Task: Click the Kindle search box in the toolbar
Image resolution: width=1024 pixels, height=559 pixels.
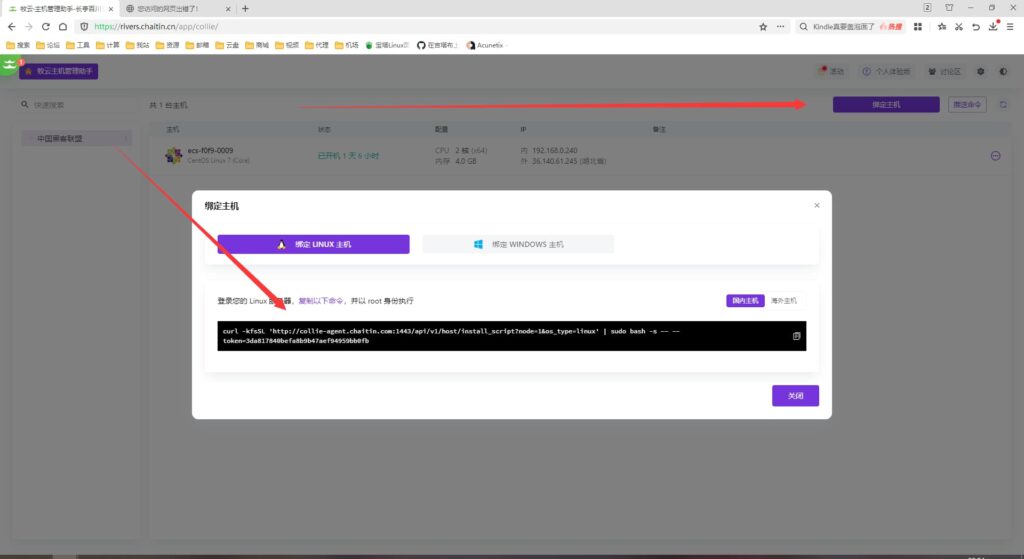Action: (850, 27)
